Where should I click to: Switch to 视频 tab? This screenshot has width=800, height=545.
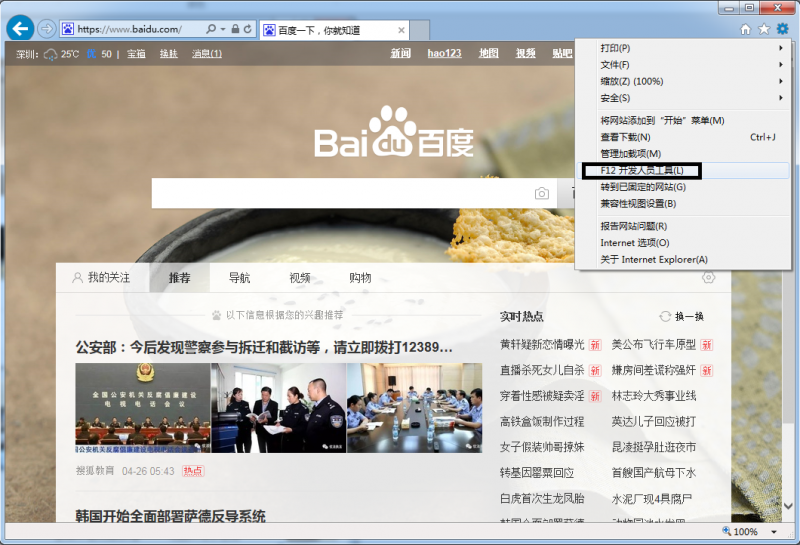[x=300, y=278]
